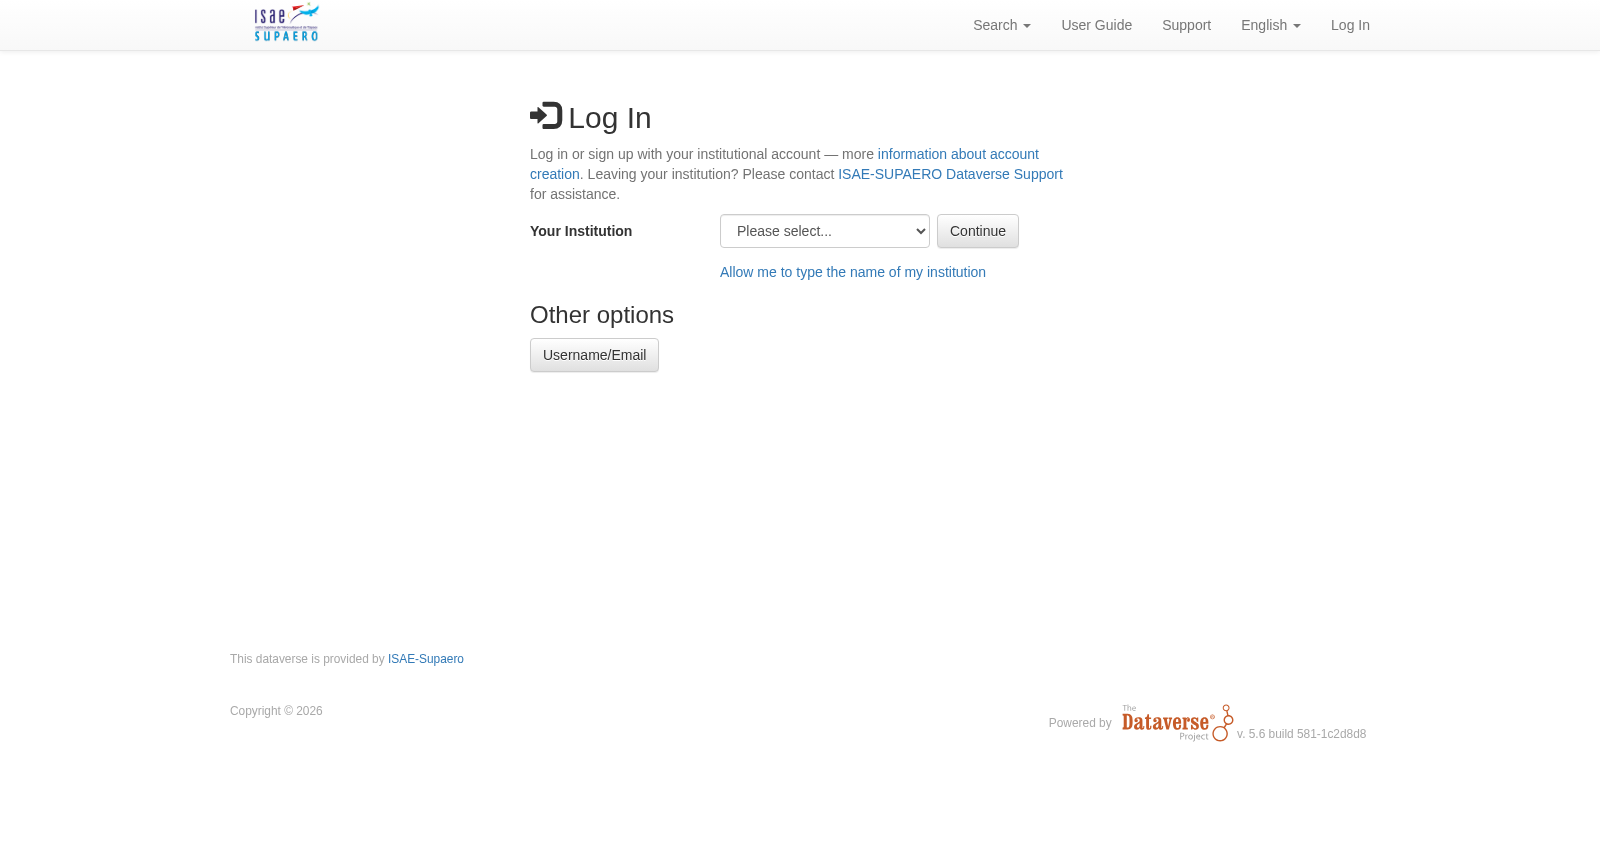Screen dimensions: 1600x861
Task: Click the Your Institution label
Action: tap(581, 231)
